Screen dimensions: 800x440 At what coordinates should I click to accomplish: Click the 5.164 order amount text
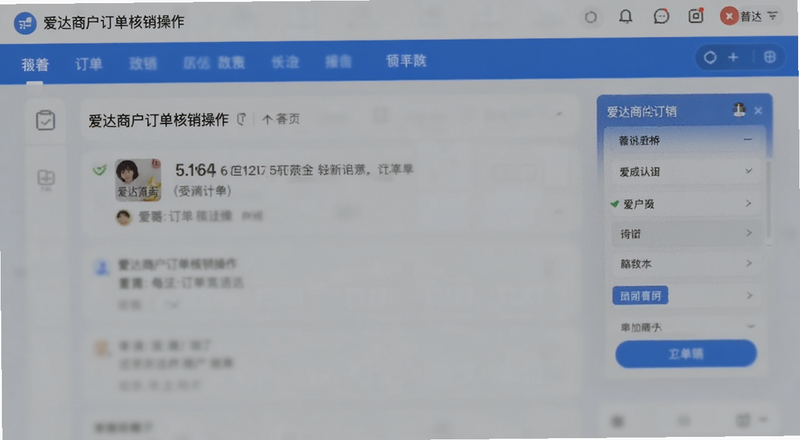click(195, 170)
